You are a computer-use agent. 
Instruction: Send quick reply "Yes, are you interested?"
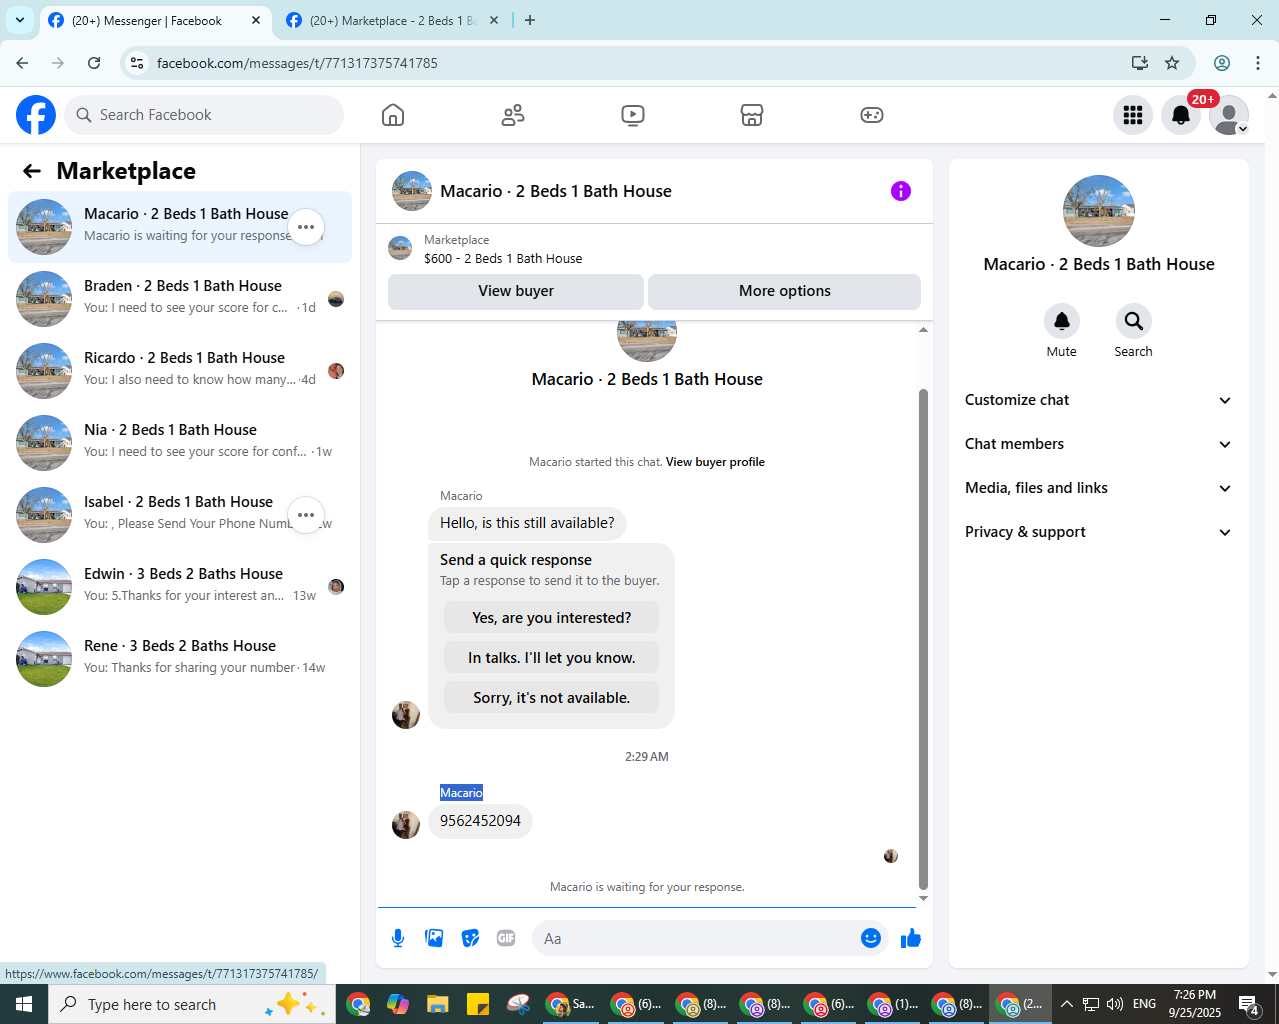click(552, 618)
